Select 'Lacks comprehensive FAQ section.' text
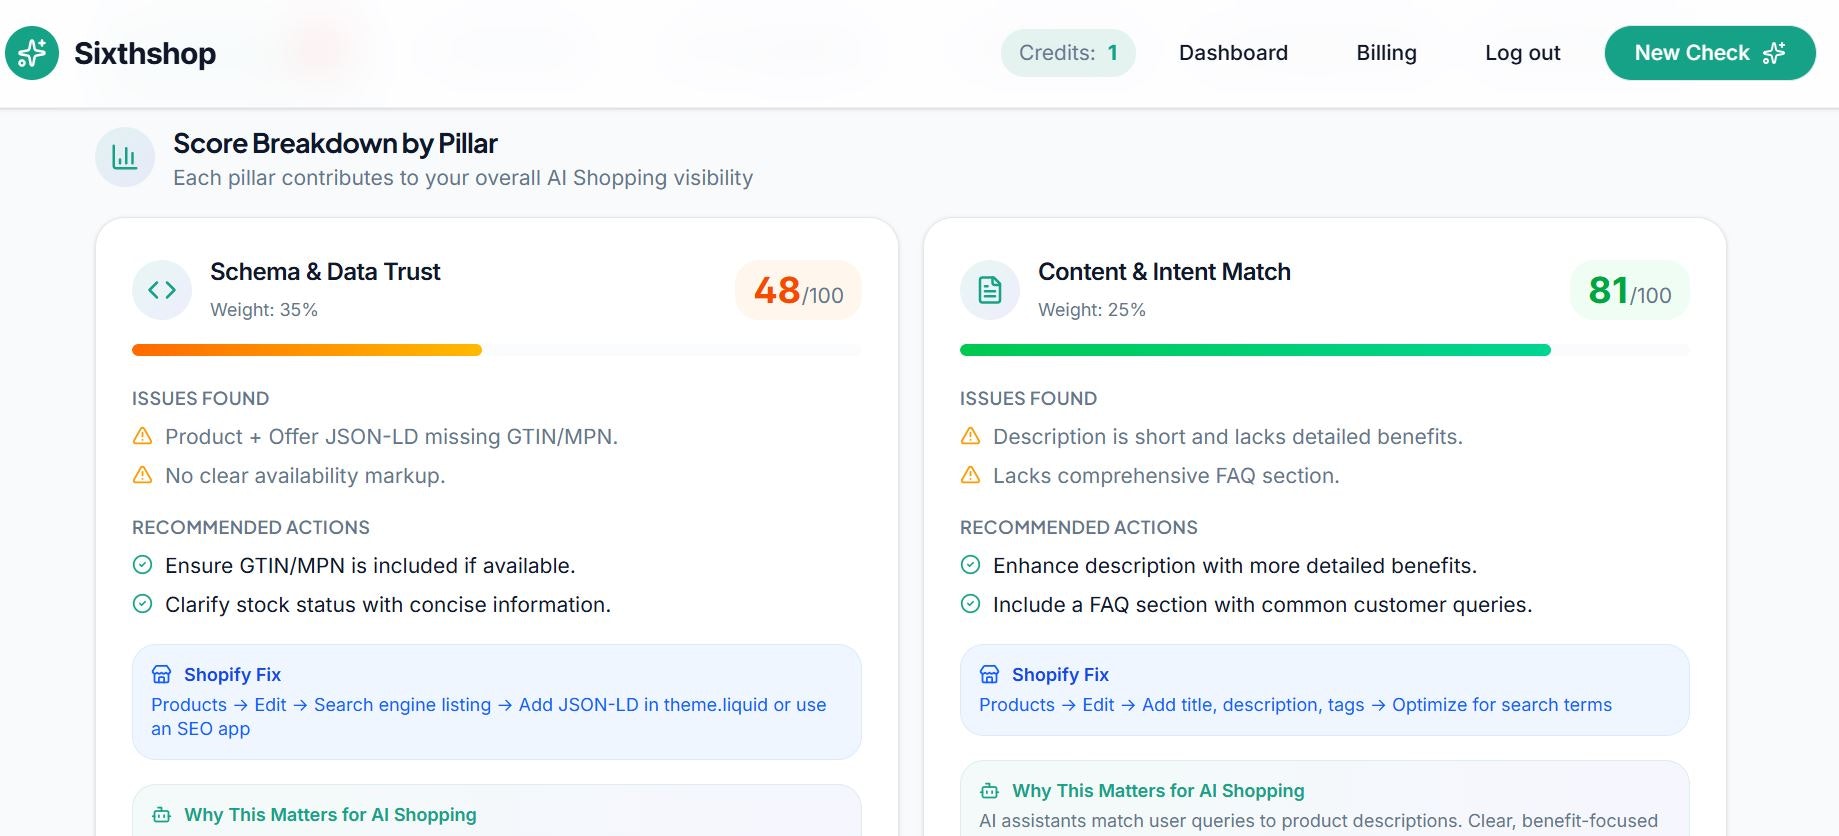This screenshot has height=836, width=1839. coord(1166,476)
